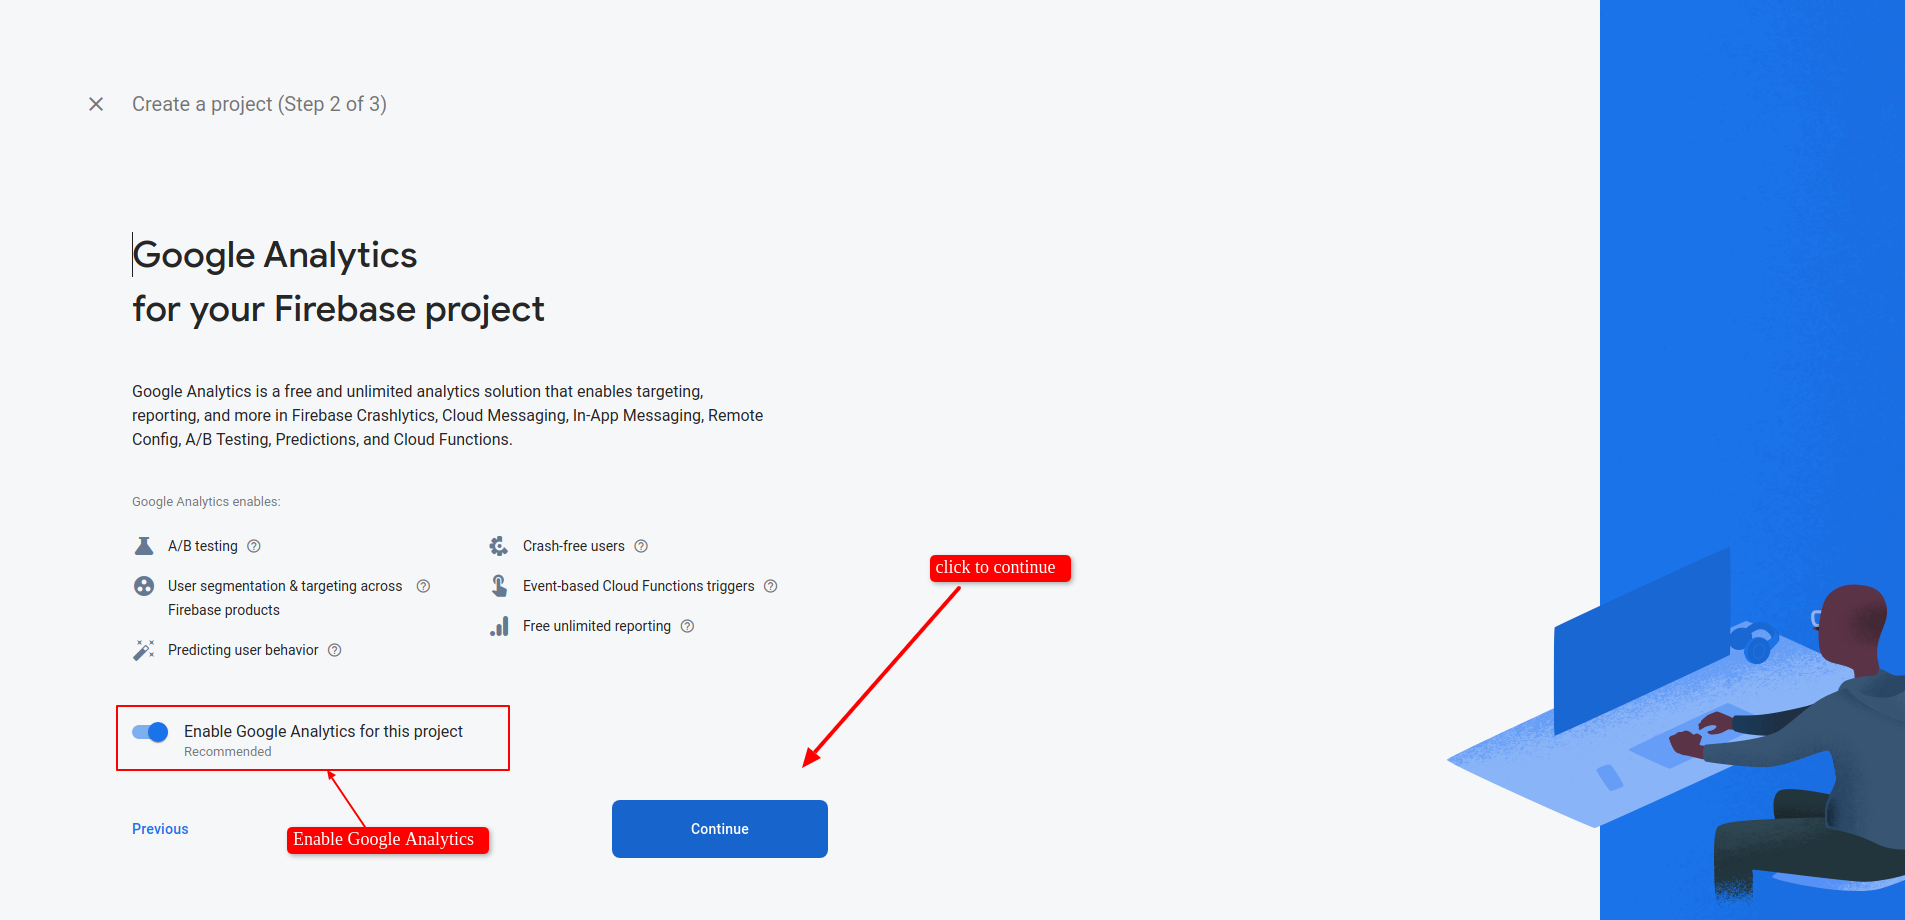The width and height of the screenshot is (1905, 920).
Task: Click the A/B testing flask icon
Action: tap(144, 546)
